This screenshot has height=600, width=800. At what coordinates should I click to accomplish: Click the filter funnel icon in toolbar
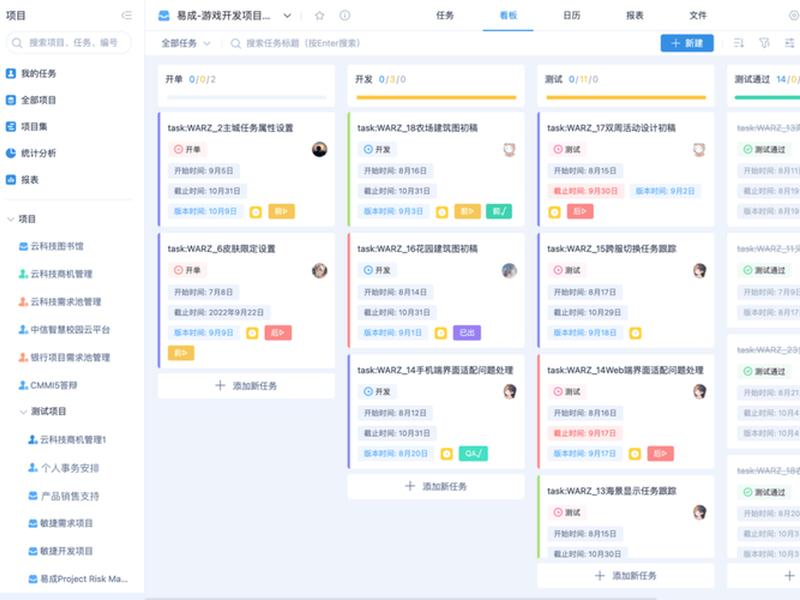coord(764,43)
